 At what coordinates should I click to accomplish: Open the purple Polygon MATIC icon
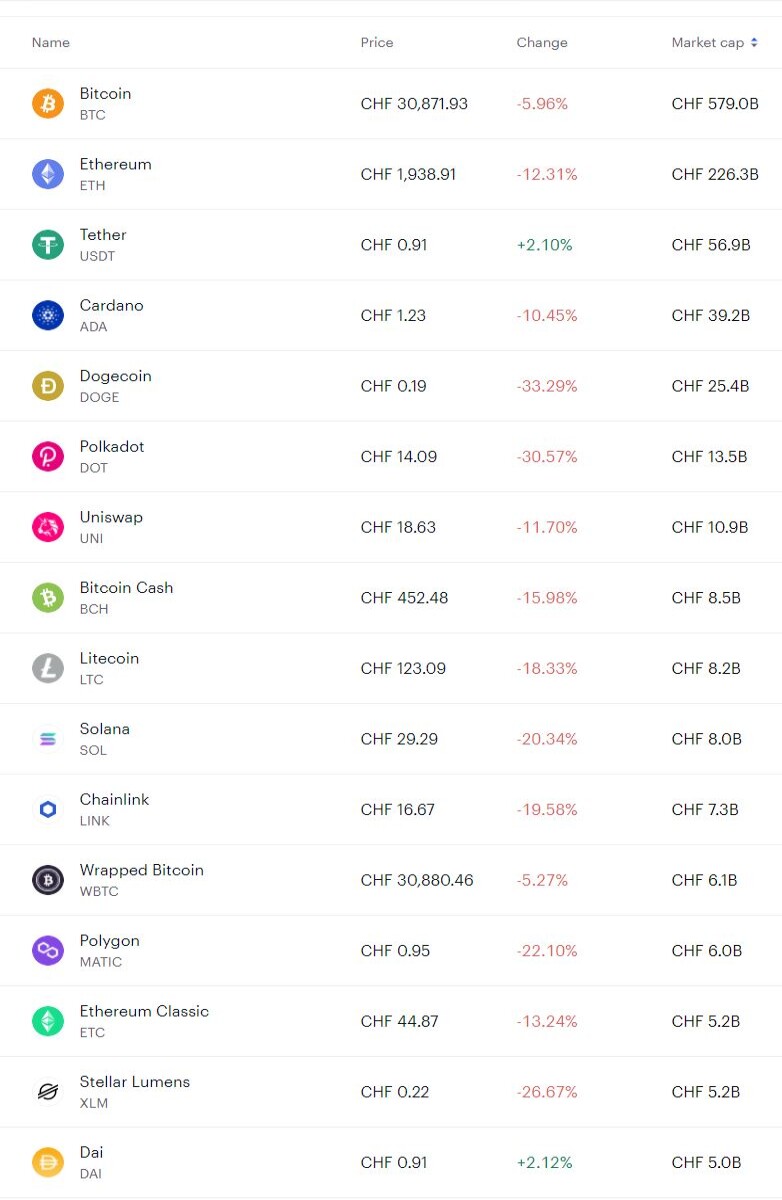click(48, 951)
